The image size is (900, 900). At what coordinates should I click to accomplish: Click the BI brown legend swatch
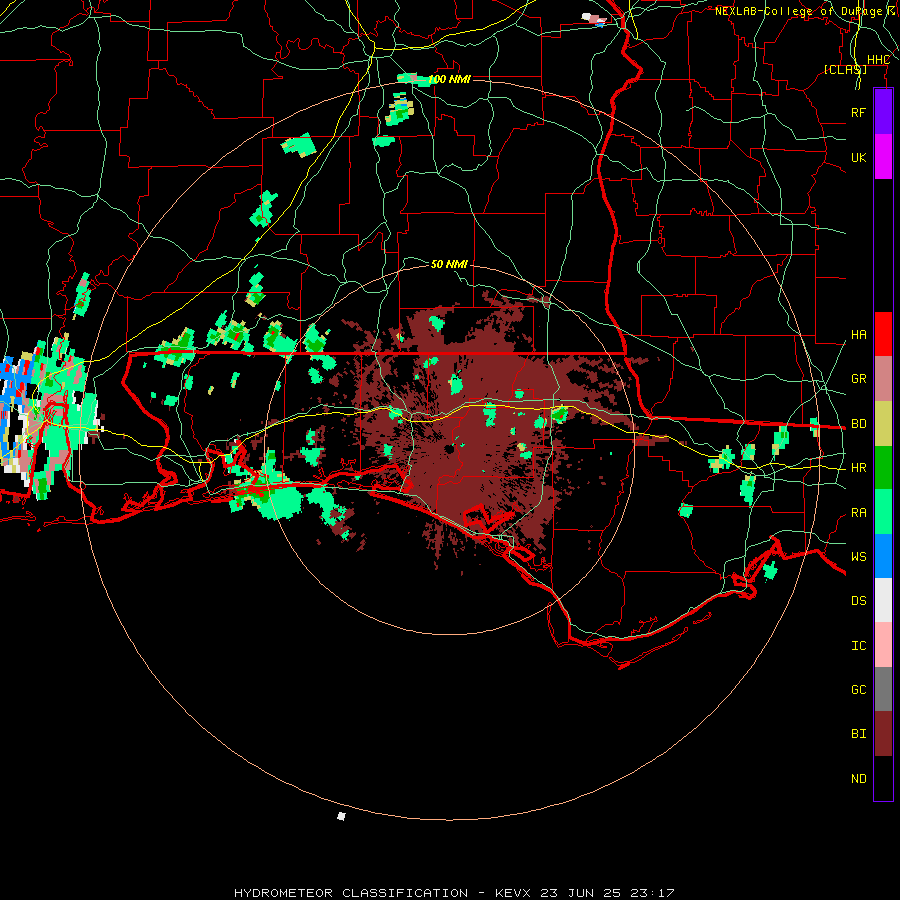(x=883, y=734)
